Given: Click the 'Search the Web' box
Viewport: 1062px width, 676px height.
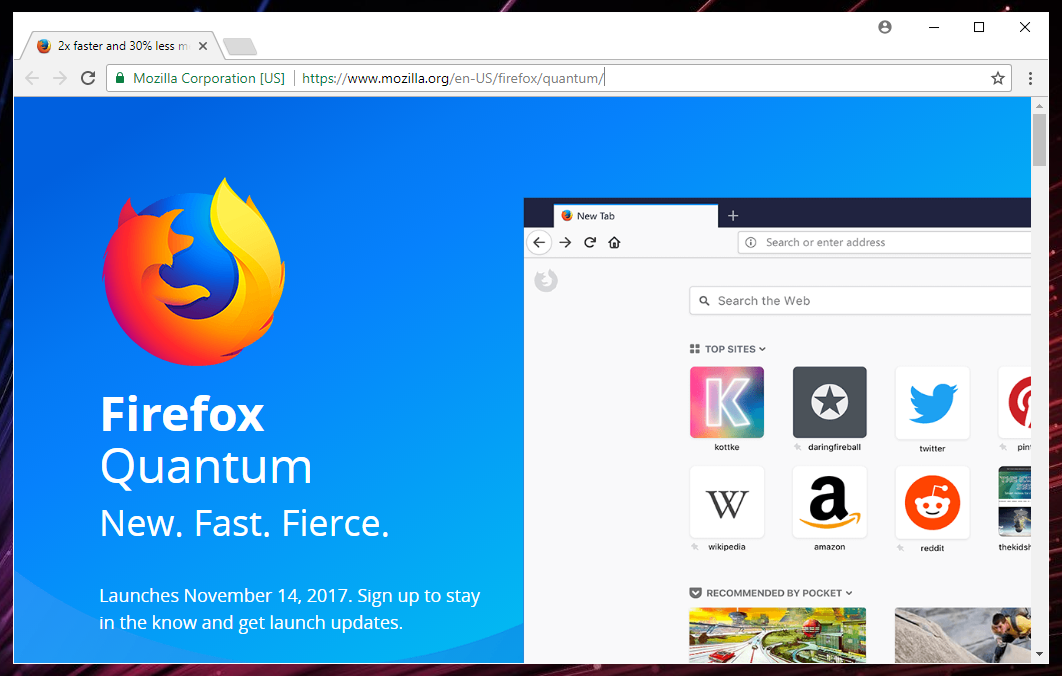Looking at the screenshot, I should (860, 301).
